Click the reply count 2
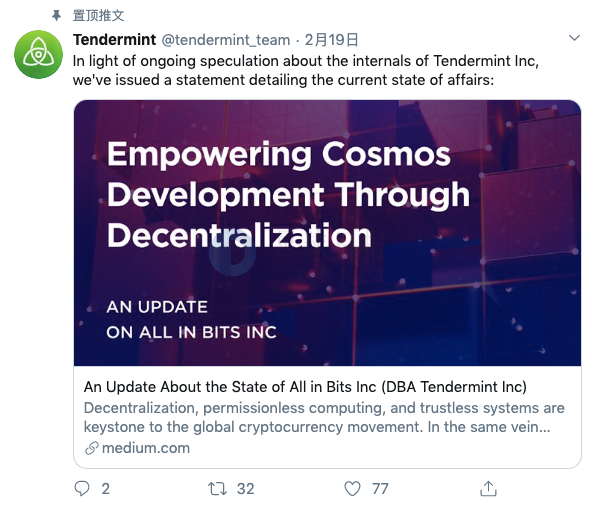This screenshot has width=595, height=505. [x=105, y=489]
